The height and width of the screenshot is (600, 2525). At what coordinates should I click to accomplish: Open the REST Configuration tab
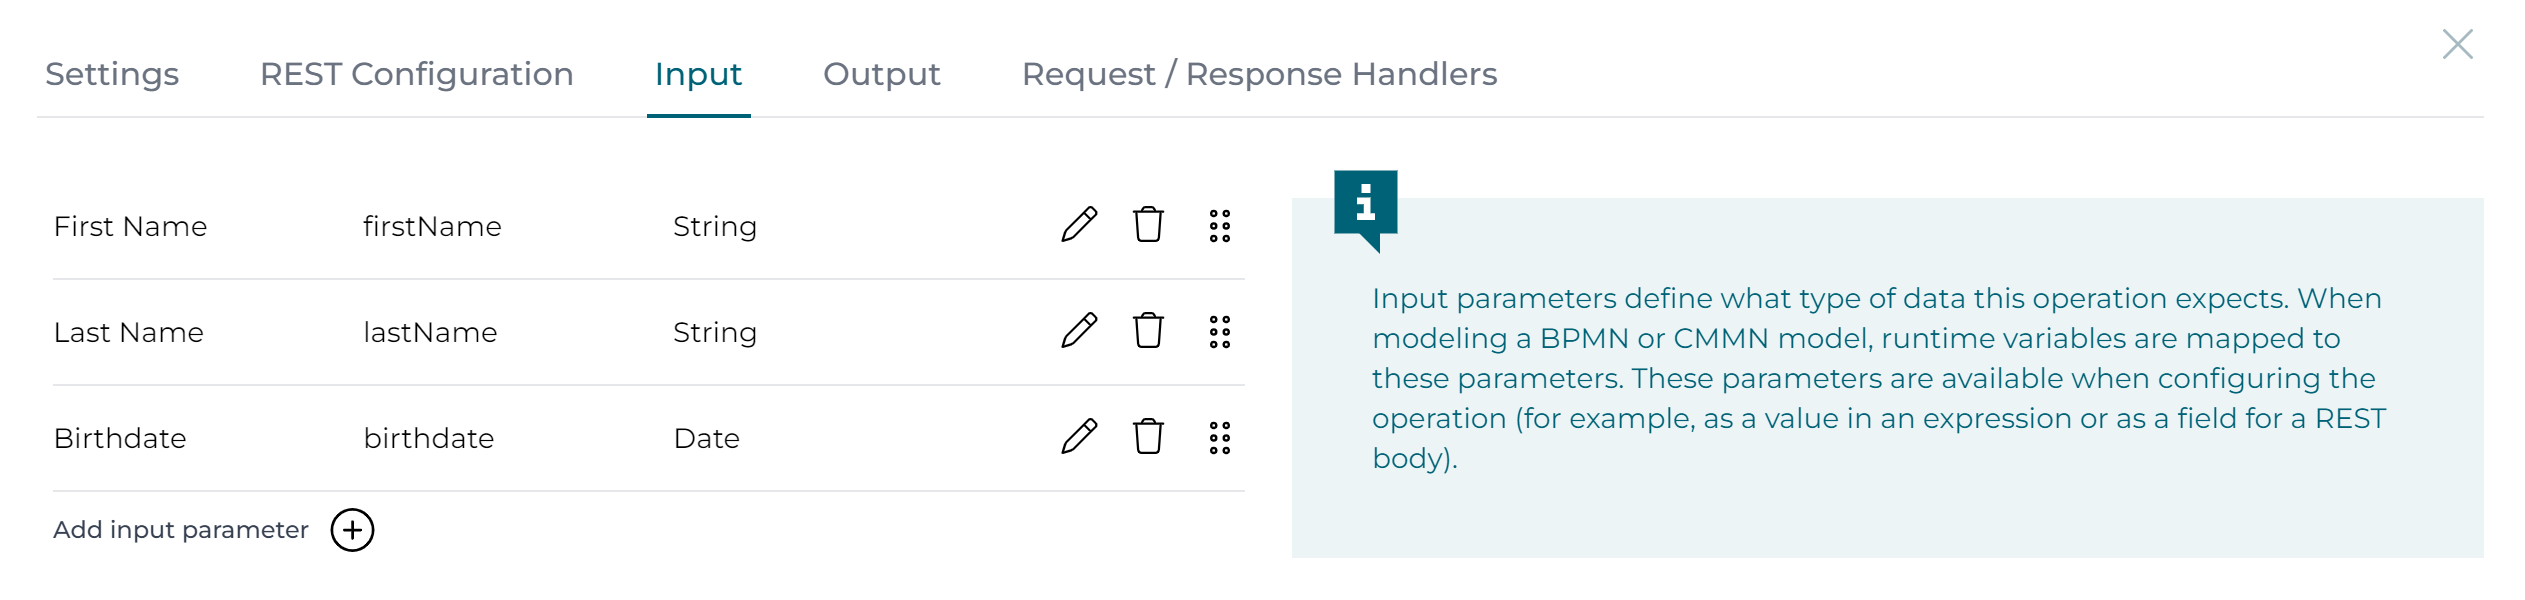(x=416, y=74)
